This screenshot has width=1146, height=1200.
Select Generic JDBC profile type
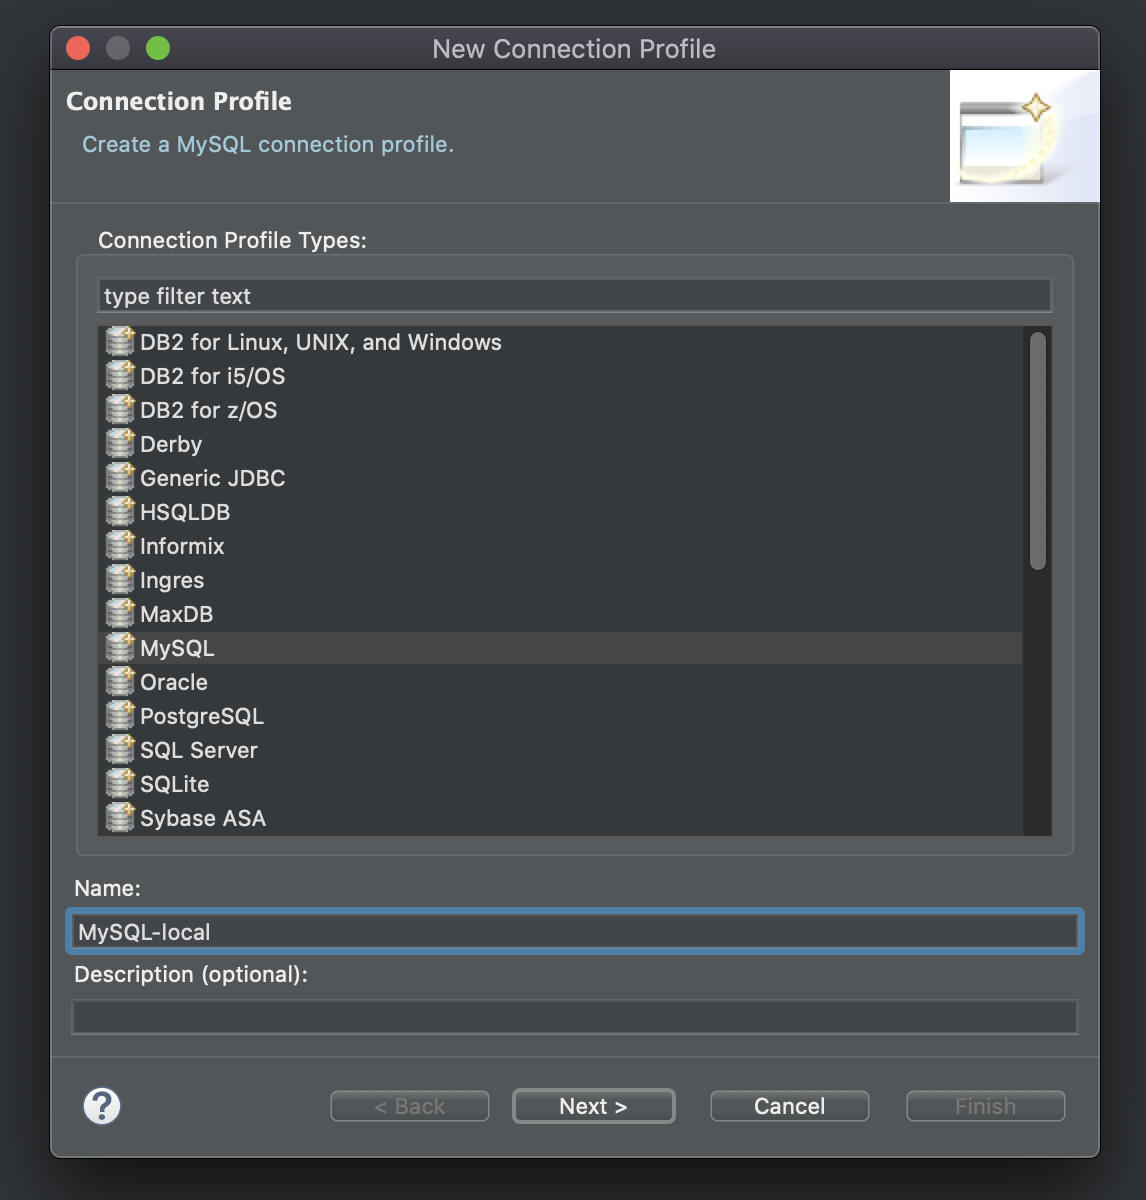tap(561, 478)
